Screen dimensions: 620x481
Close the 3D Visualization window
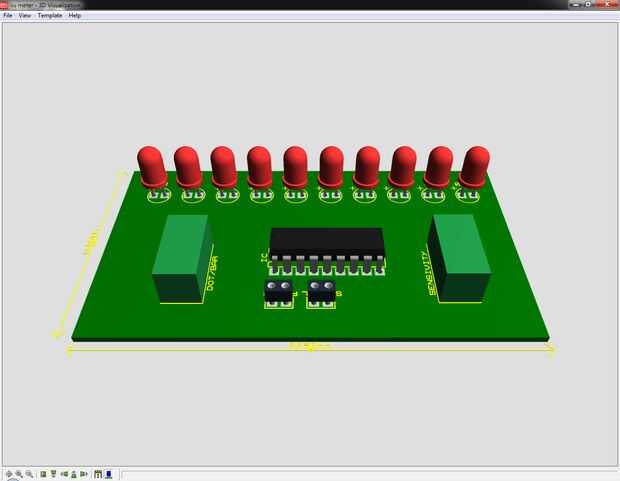[x=607, y=4]
